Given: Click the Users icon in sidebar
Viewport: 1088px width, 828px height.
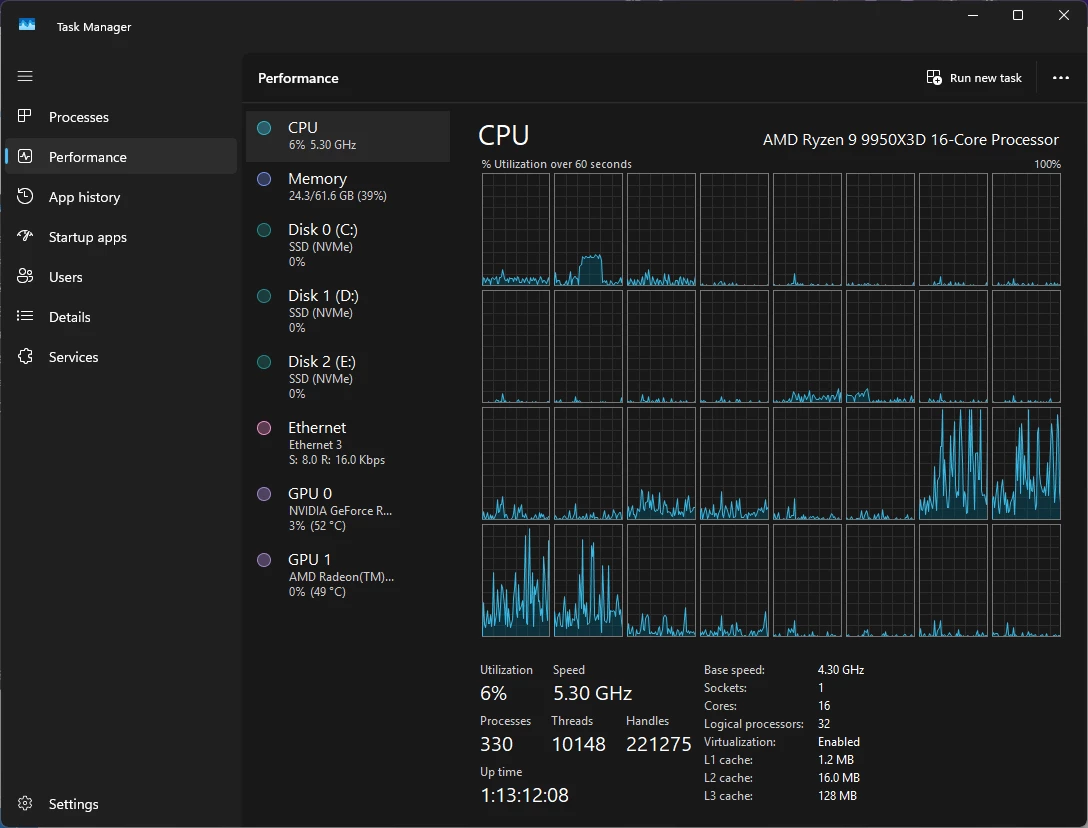Looking at the screenshot, I should (26, 277).
